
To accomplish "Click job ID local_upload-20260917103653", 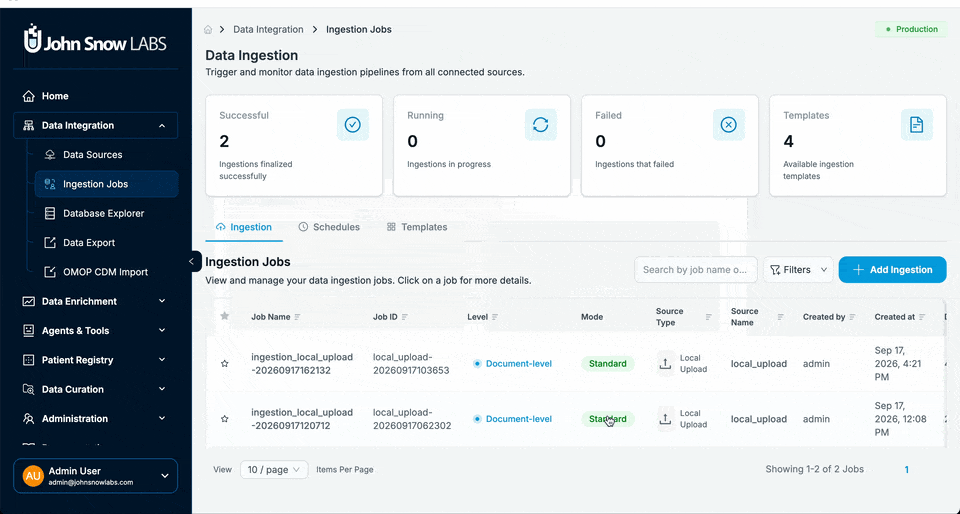I will coord(411,363).
